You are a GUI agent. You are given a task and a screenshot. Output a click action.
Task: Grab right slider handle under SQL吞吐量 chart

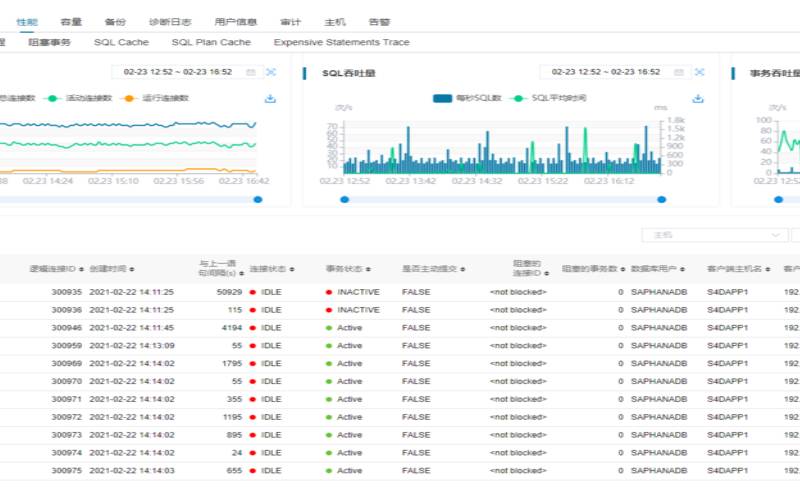point(662,199)
